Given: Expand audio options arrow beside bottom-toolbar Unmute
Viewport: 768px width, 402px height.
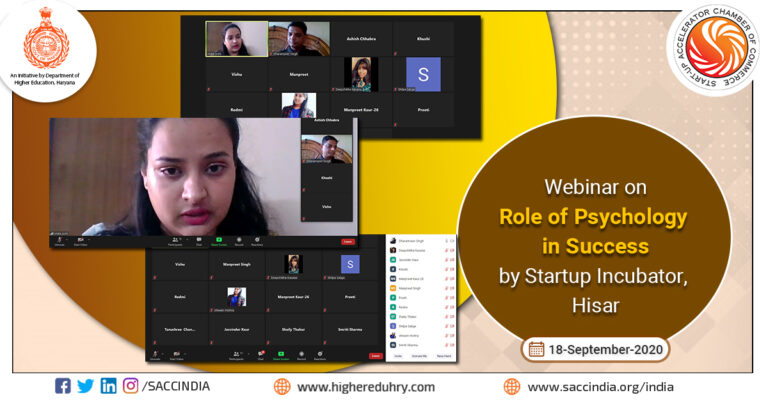Looking at the screenshot, I should click(x=163, y=354).
